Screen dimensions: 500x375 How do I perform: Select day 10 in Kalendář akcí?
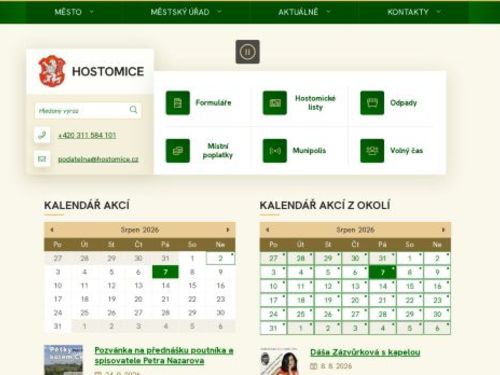click(58, 286)
